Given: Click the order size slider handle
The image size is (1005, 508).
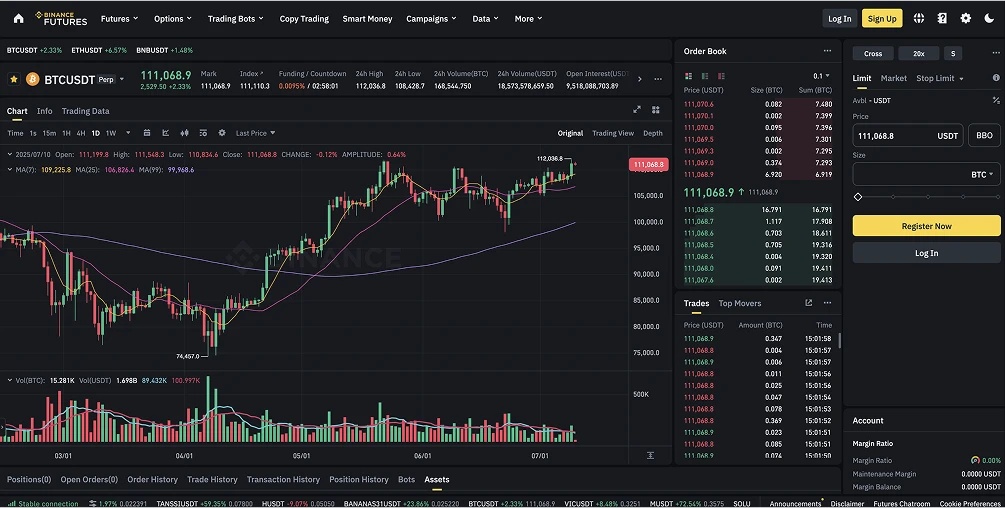Looking at the screenshot, I should coord(858,197).
